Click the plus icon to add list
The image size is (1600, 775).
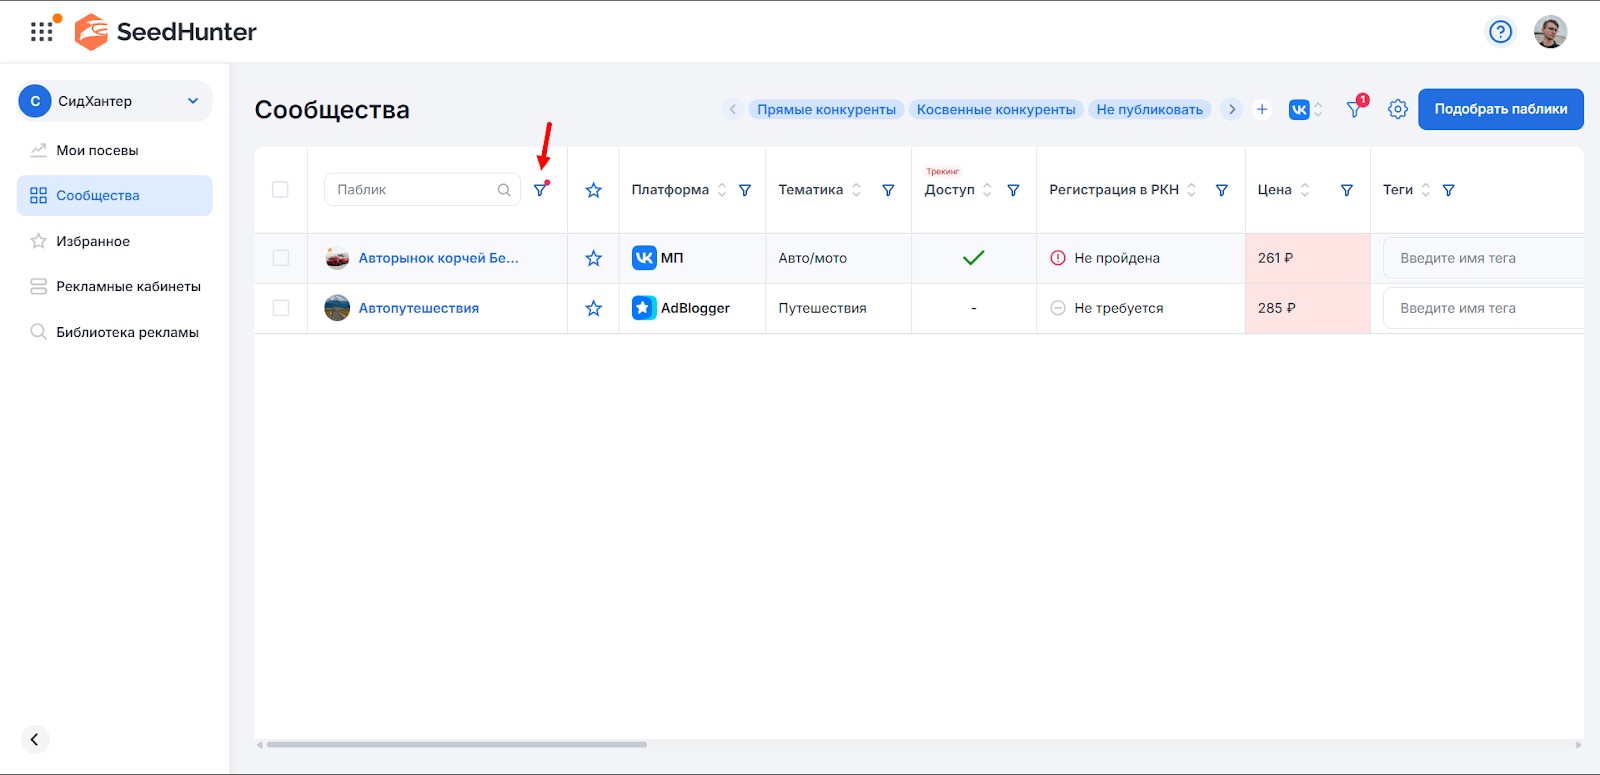point(1262,109)
